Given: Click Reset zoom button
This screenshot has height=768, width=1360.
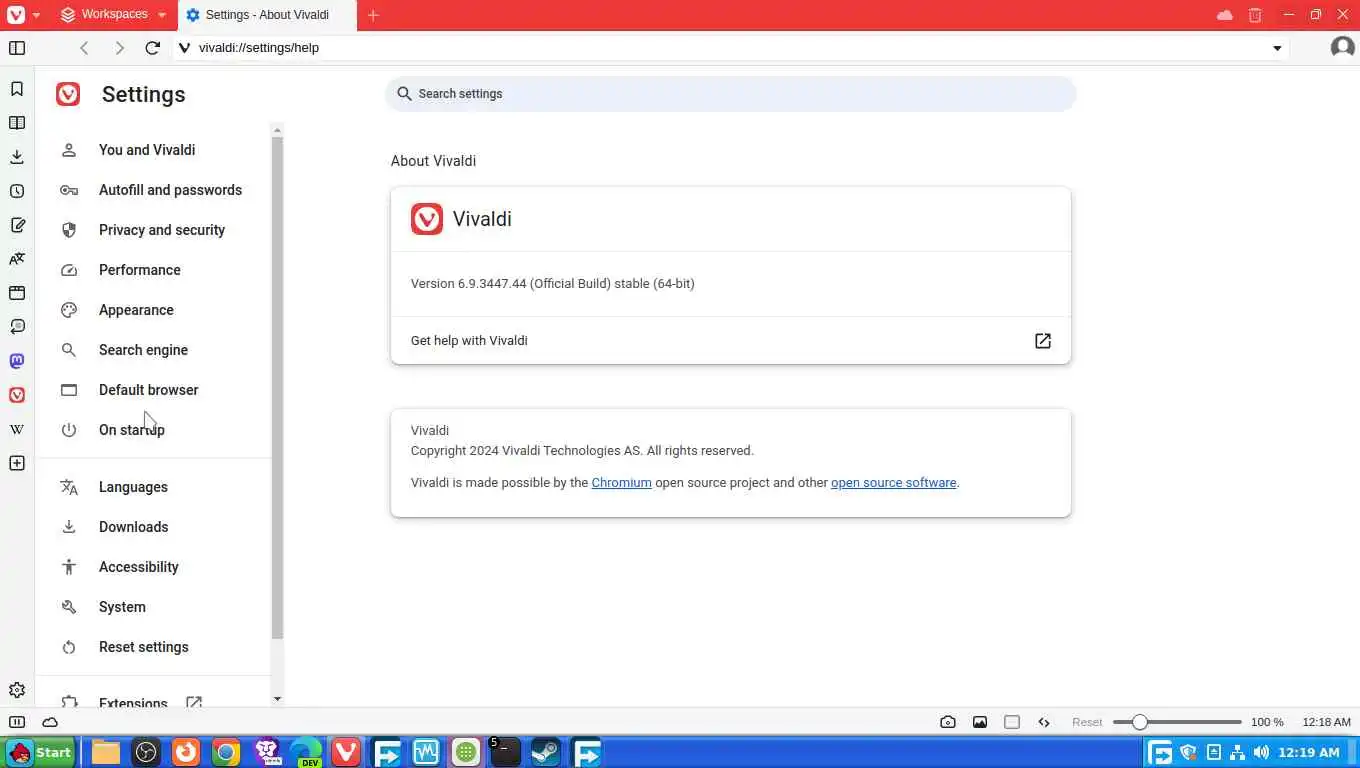Looking at the screenshot, I should [x=1087, y=722].
